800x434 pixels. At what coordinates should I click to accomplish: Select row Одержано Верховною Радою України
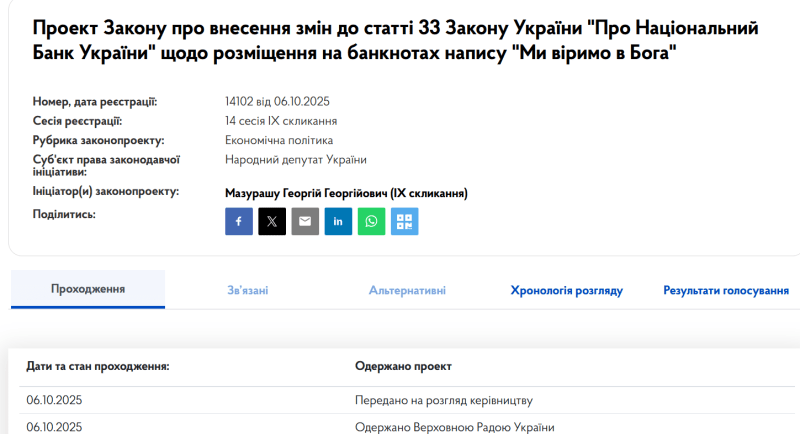coord(454,426)
